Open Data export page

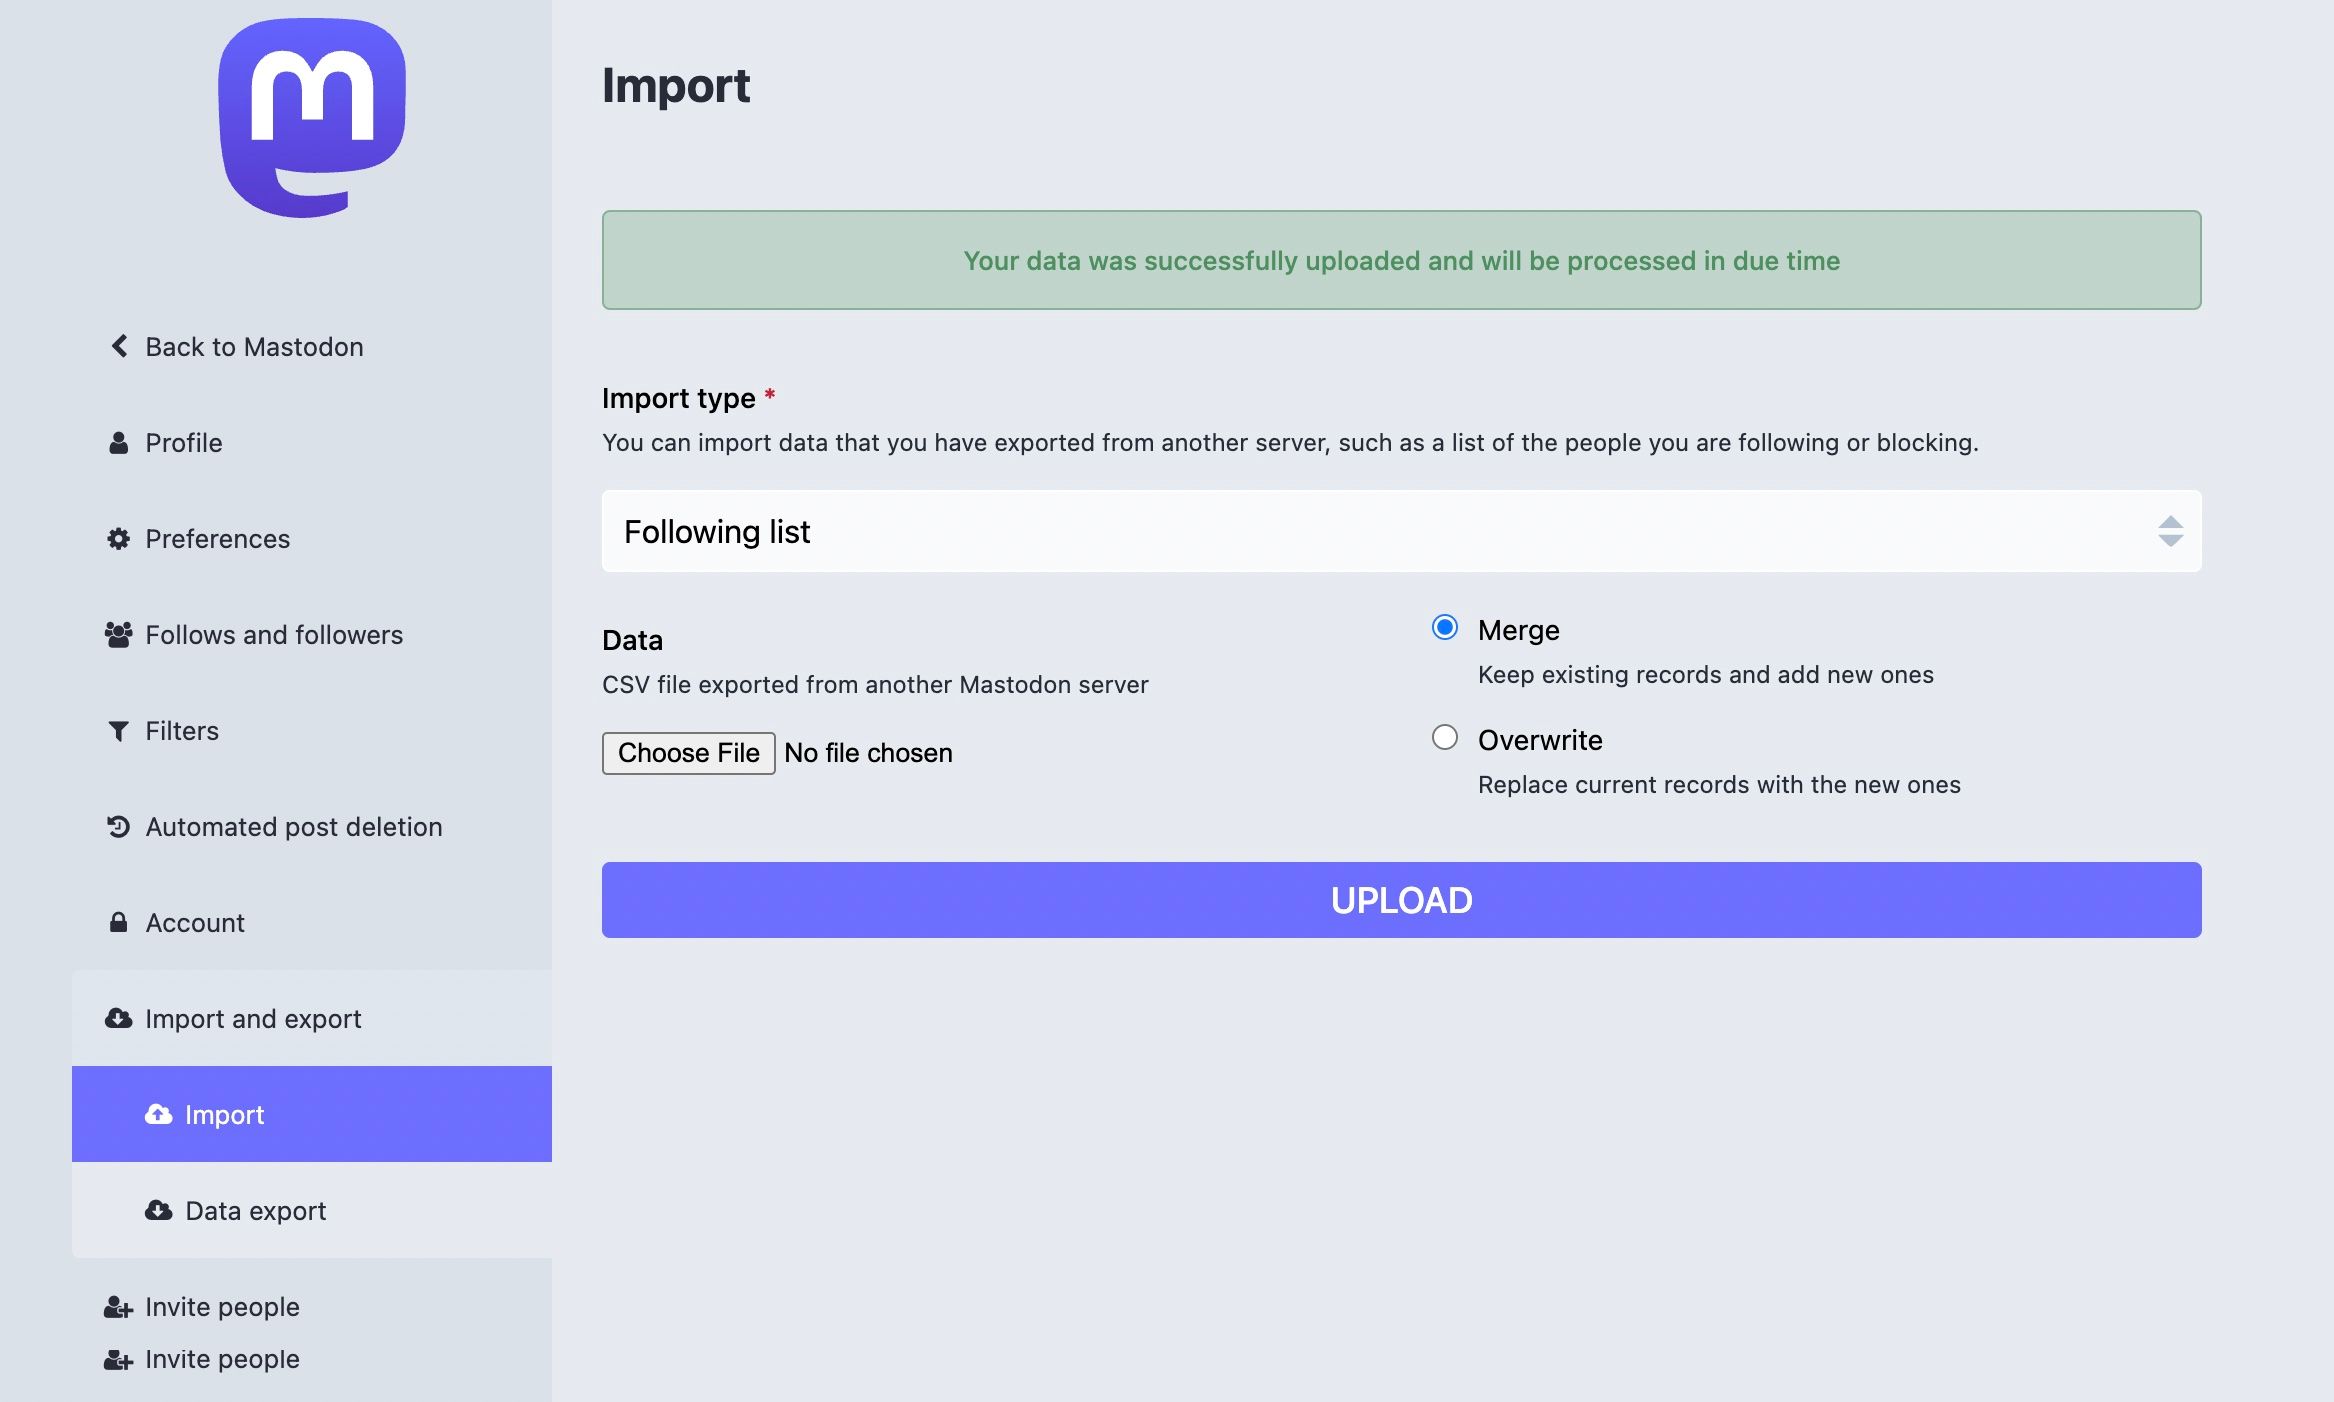[x=255, y=1210]
